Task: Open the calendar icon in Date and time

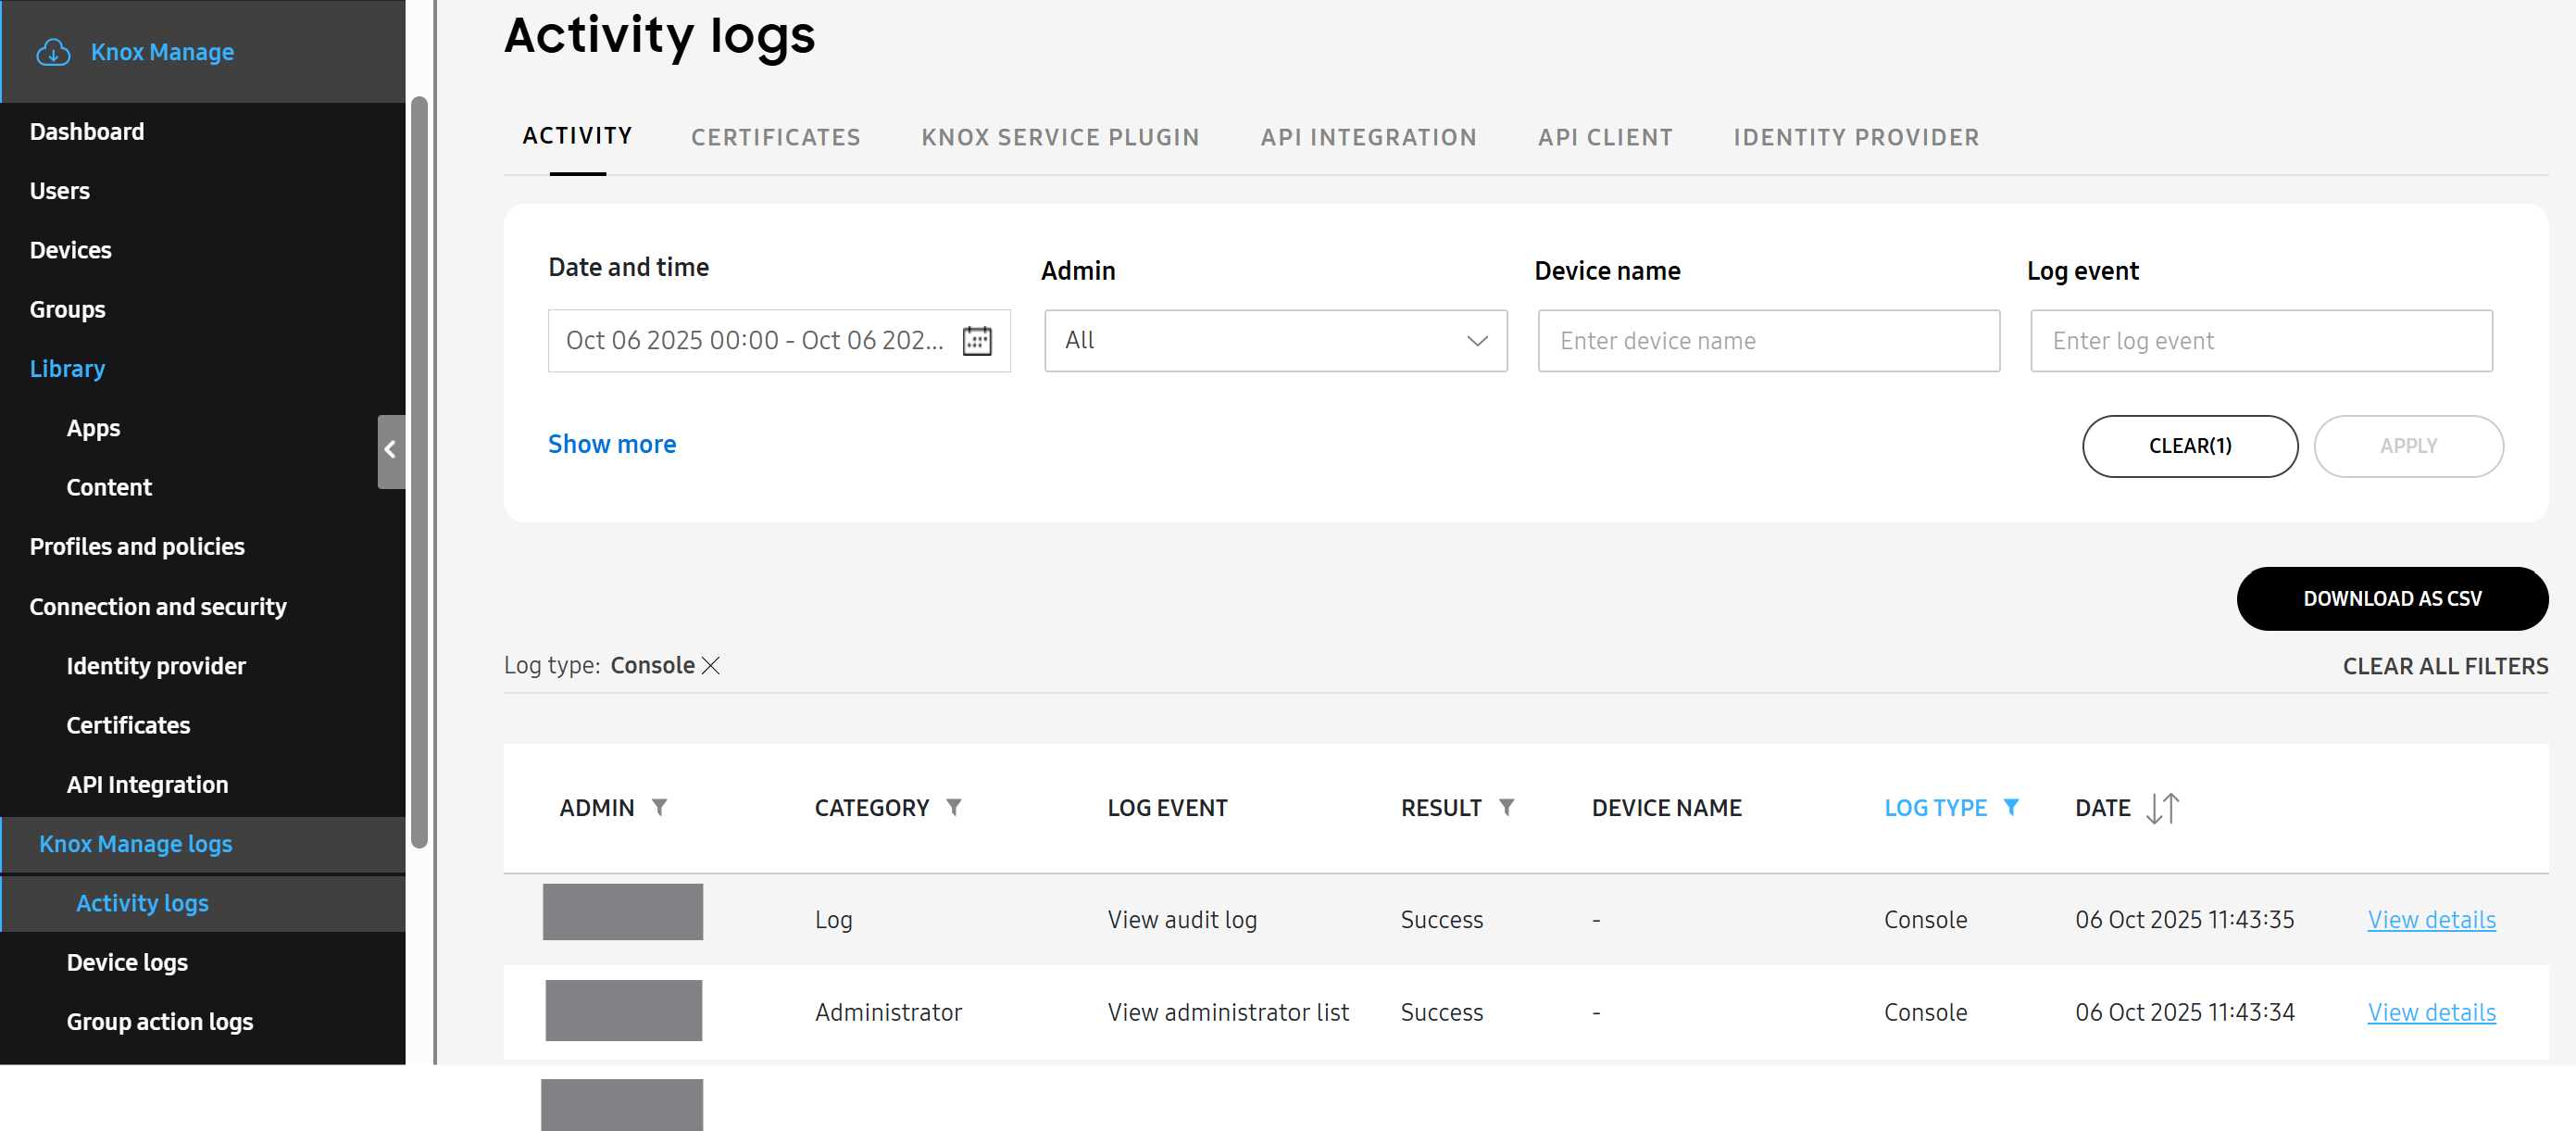Action: point(977,340)
